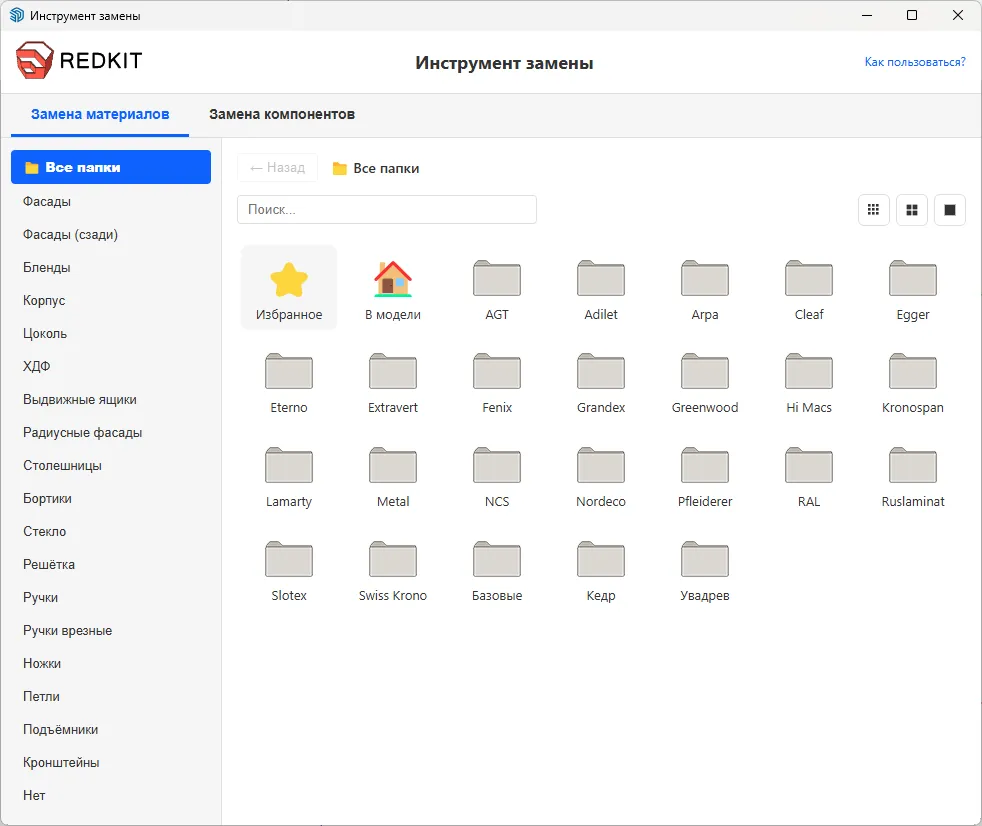The width and height of the screenshot is (982, 826).
Task: Open the Увадрев folder
Action: (705, 569)
